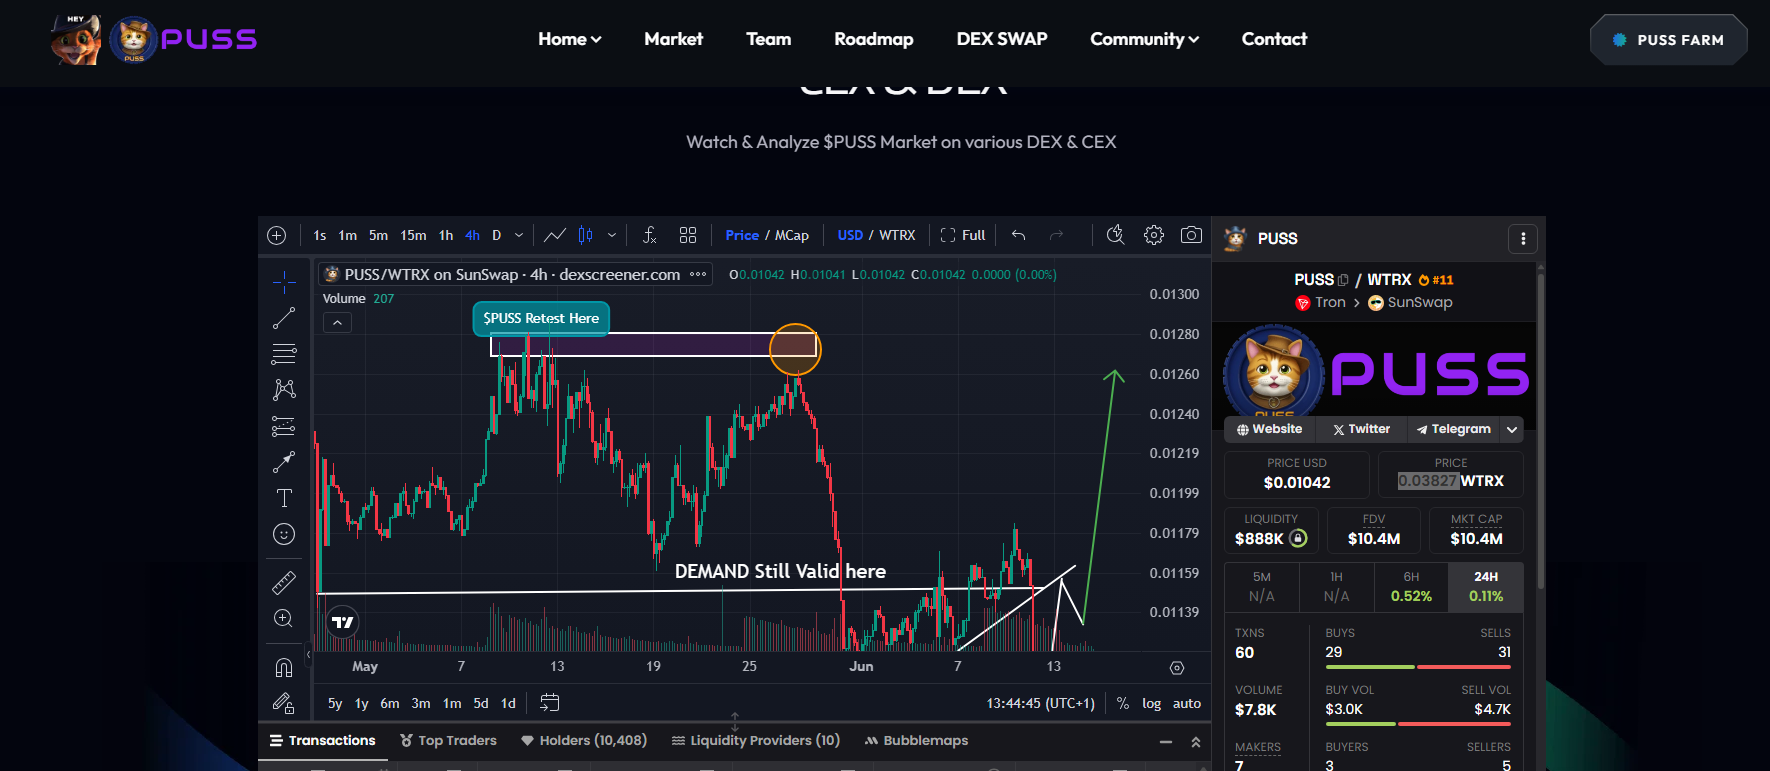
Task: Toggle auto scale on price axis
Action: click(x=1187, y=703)
